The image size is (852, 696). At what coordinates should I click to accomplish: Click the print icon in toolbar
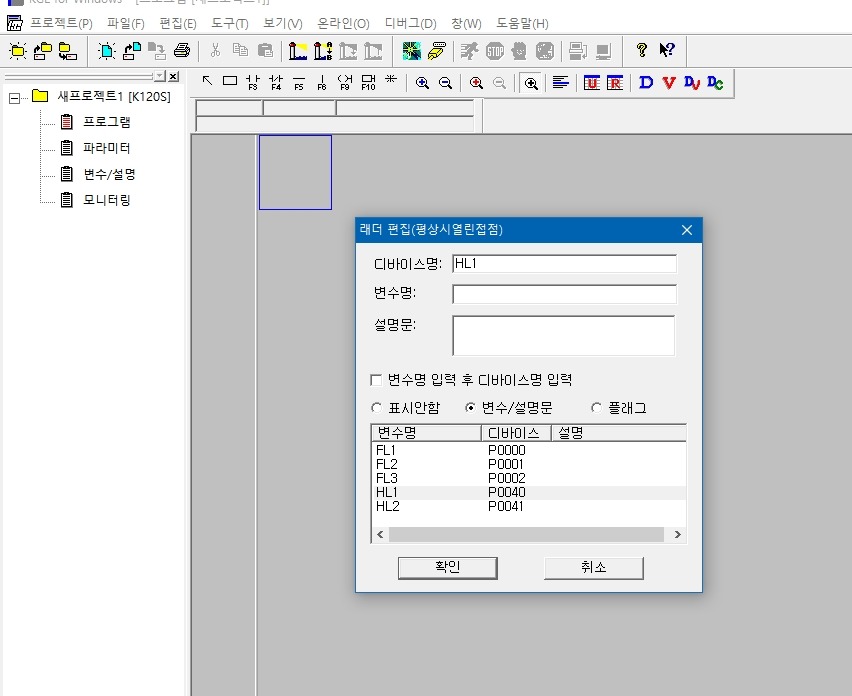click(x=181, y=50)
